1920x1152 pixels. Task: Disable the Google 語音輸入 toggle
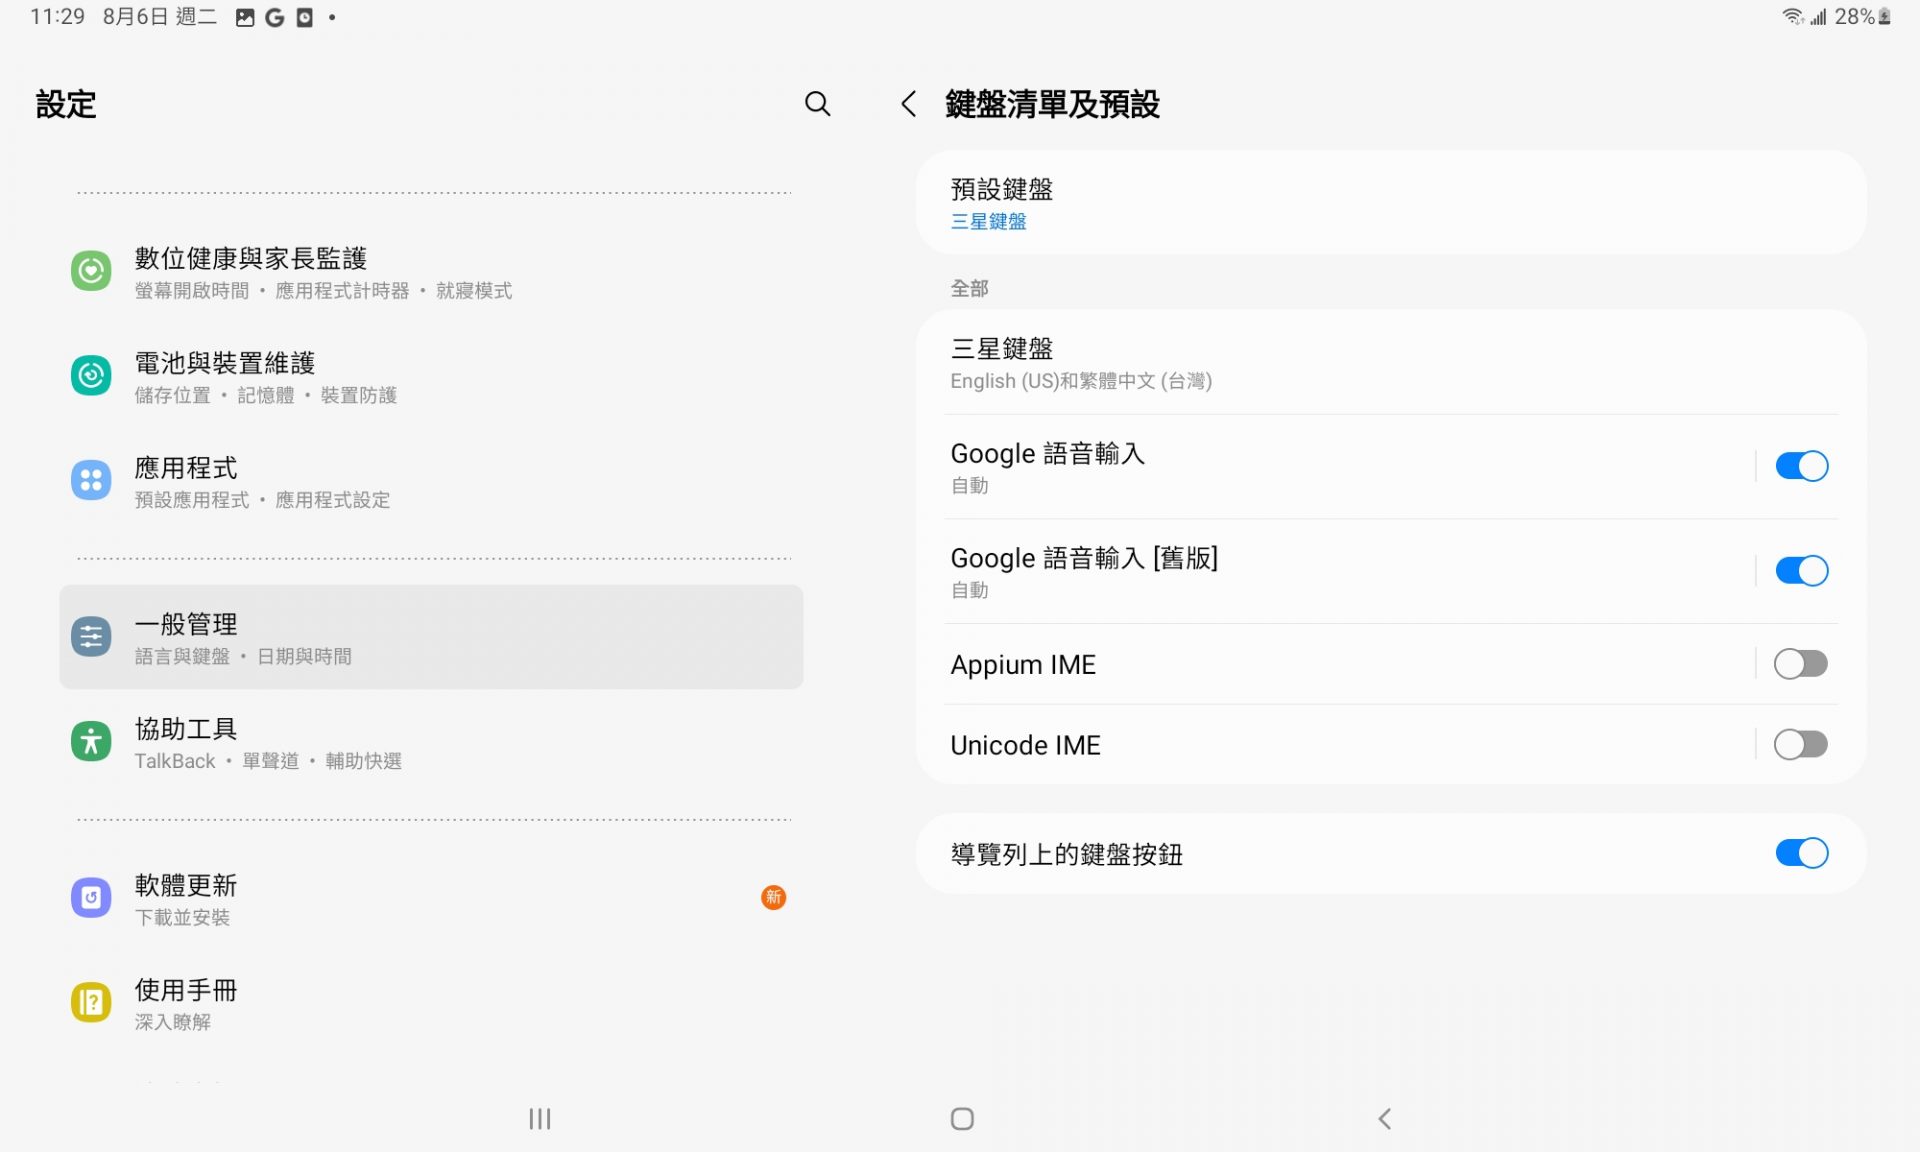1800,466
